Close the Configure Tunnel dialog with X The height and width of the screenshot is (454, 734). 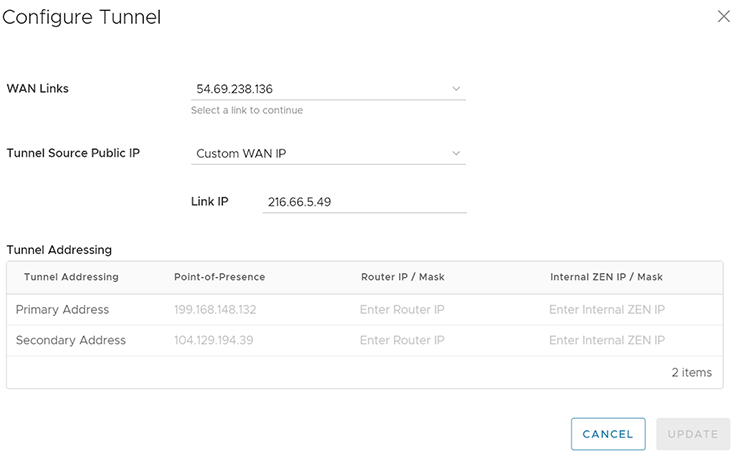[x=723, y=17]
